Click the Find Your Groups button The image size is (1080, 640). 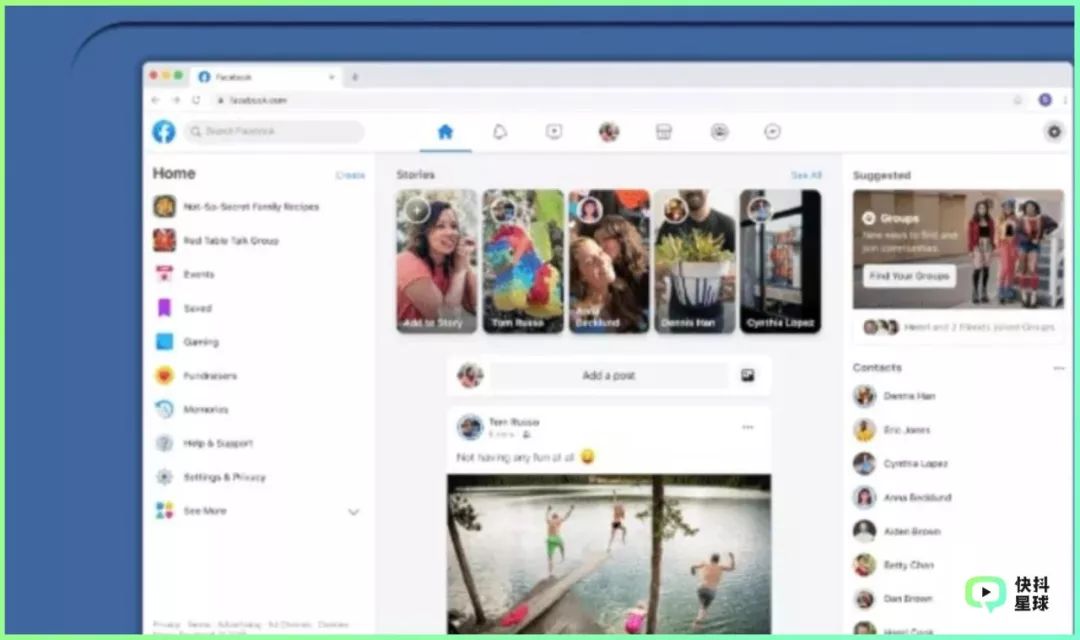[909, 276]
